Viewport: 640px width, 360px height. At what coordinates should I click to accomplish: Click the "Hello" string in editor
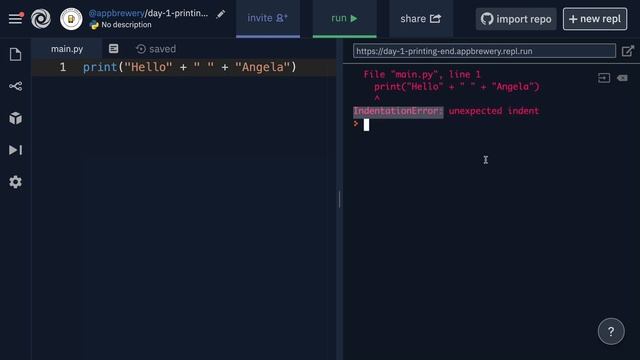tap(148, 67)
